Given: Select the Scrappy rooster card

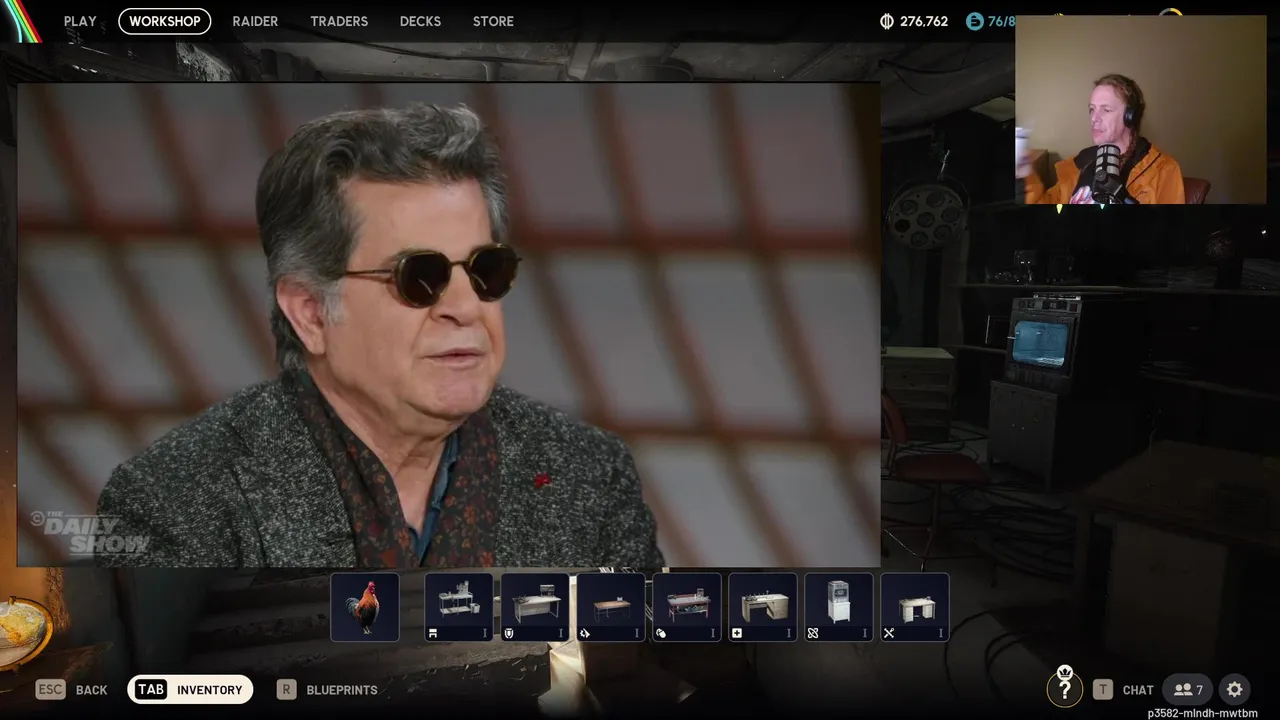Looking at the screenshot, I should tap(365, 607).
